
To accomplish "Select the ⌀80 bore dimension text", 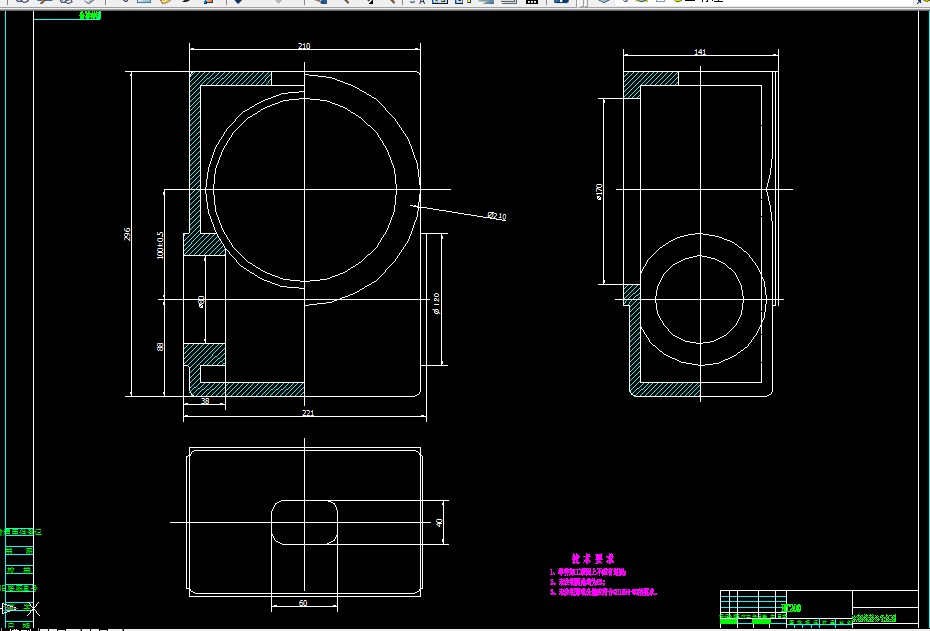I will [201, 302].
